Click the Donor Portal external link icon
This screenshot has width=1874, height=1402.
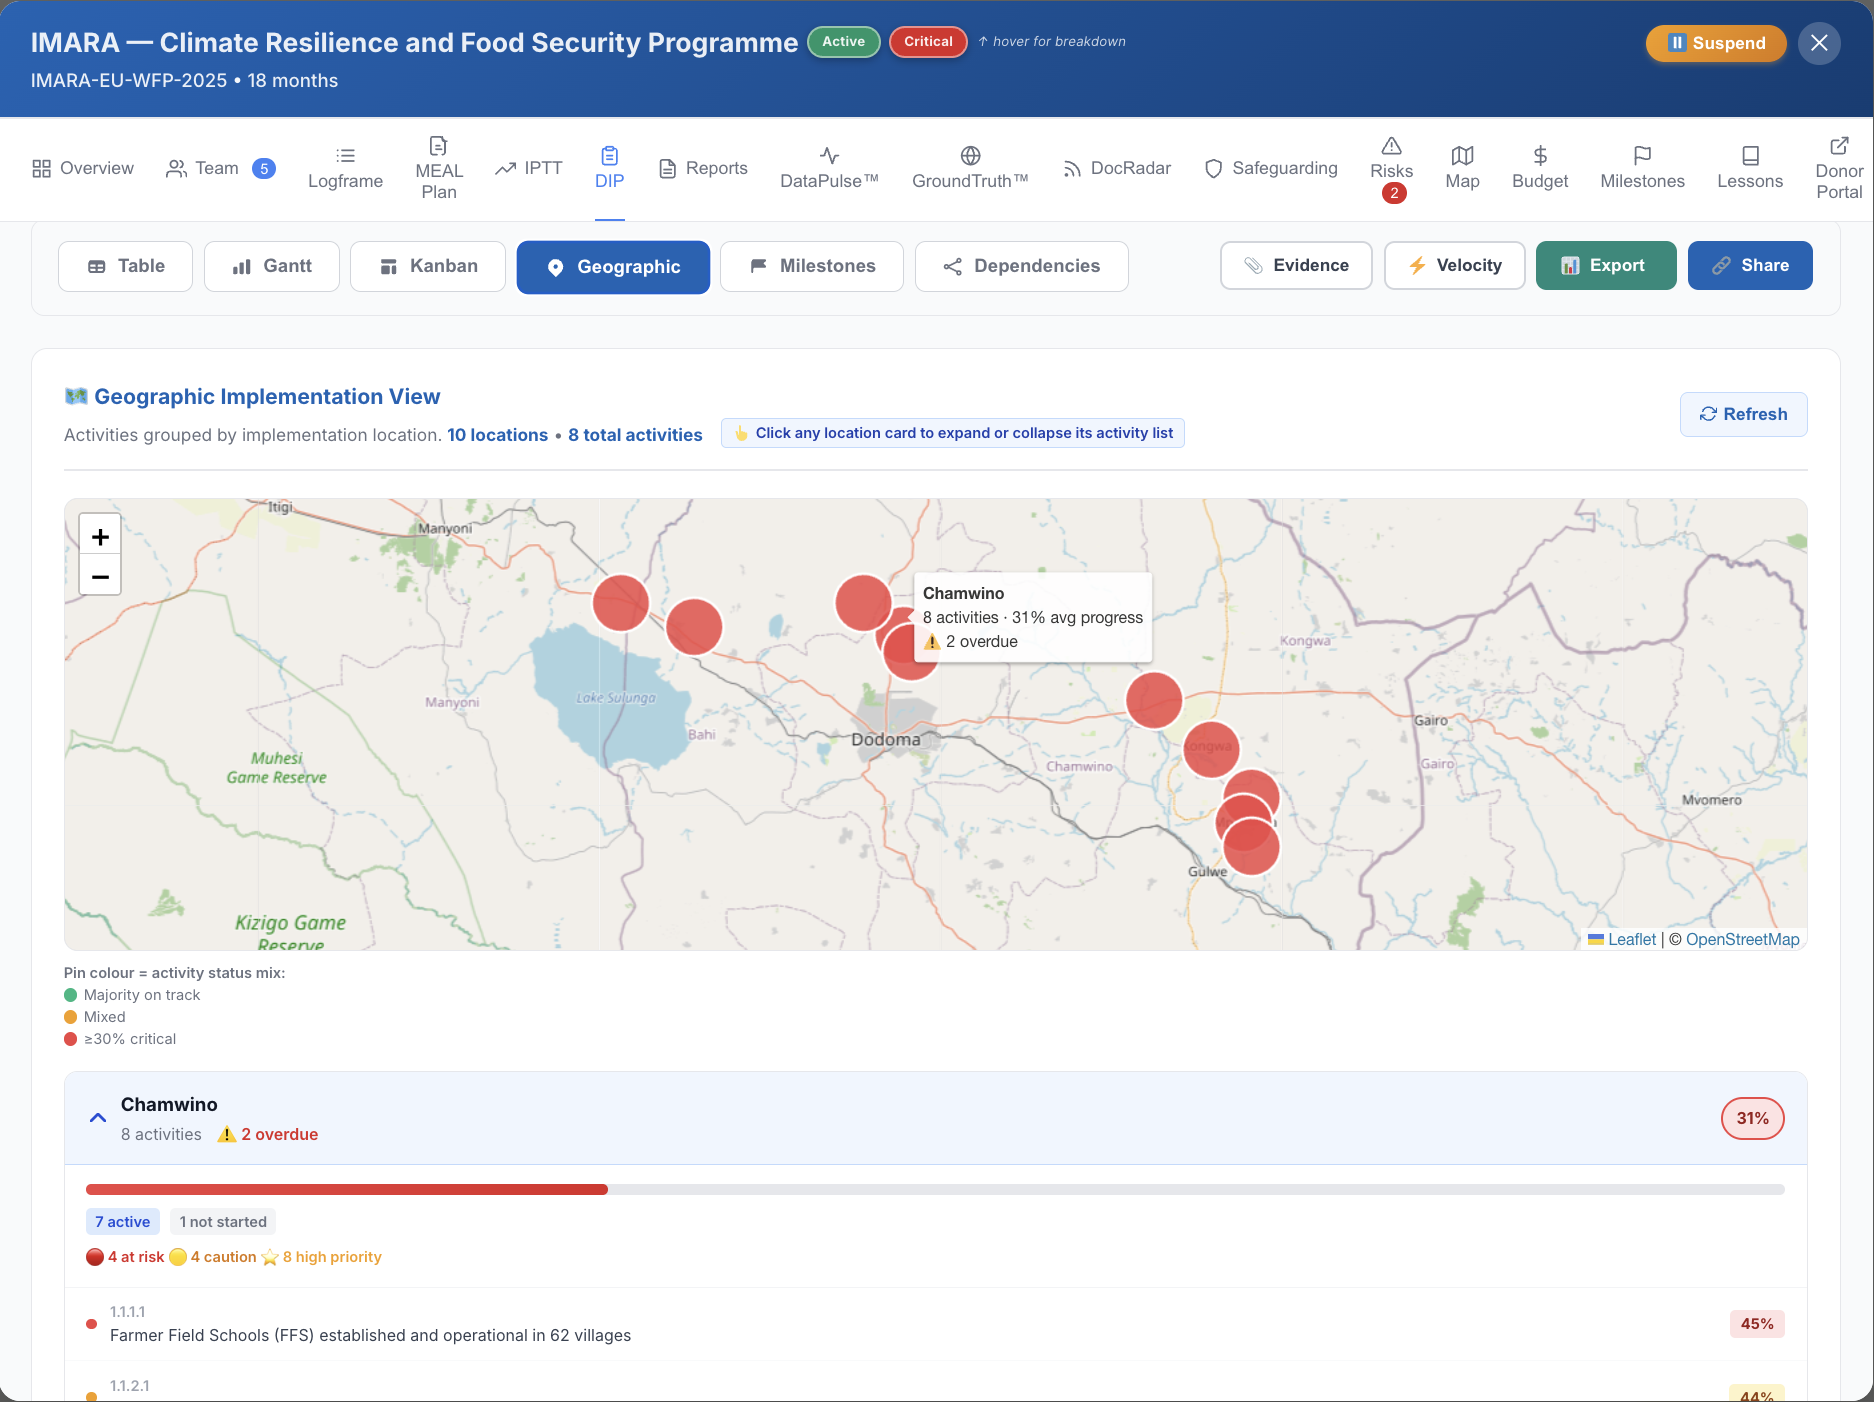(x=1839, y=146)
